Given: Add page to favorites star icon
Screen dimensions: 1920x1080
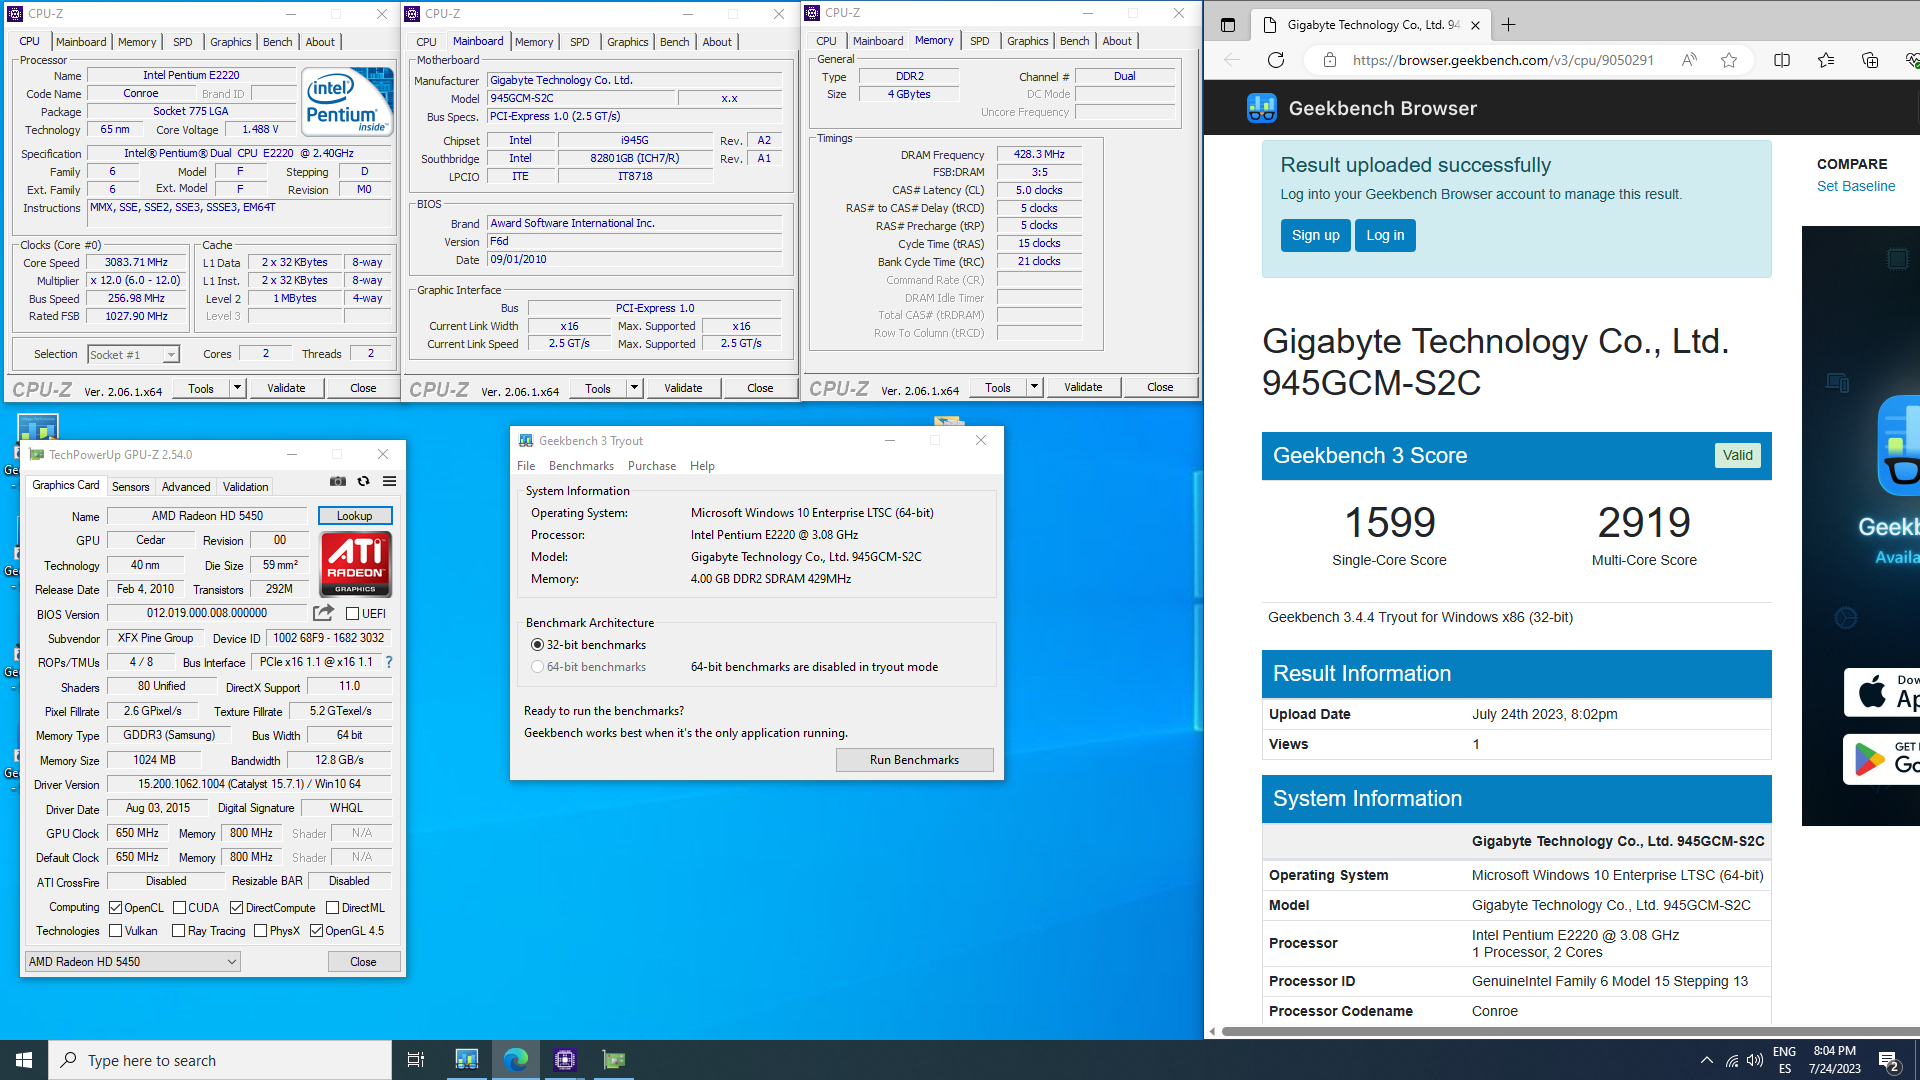Looking at the screenshot, I should pos(1729,60).
